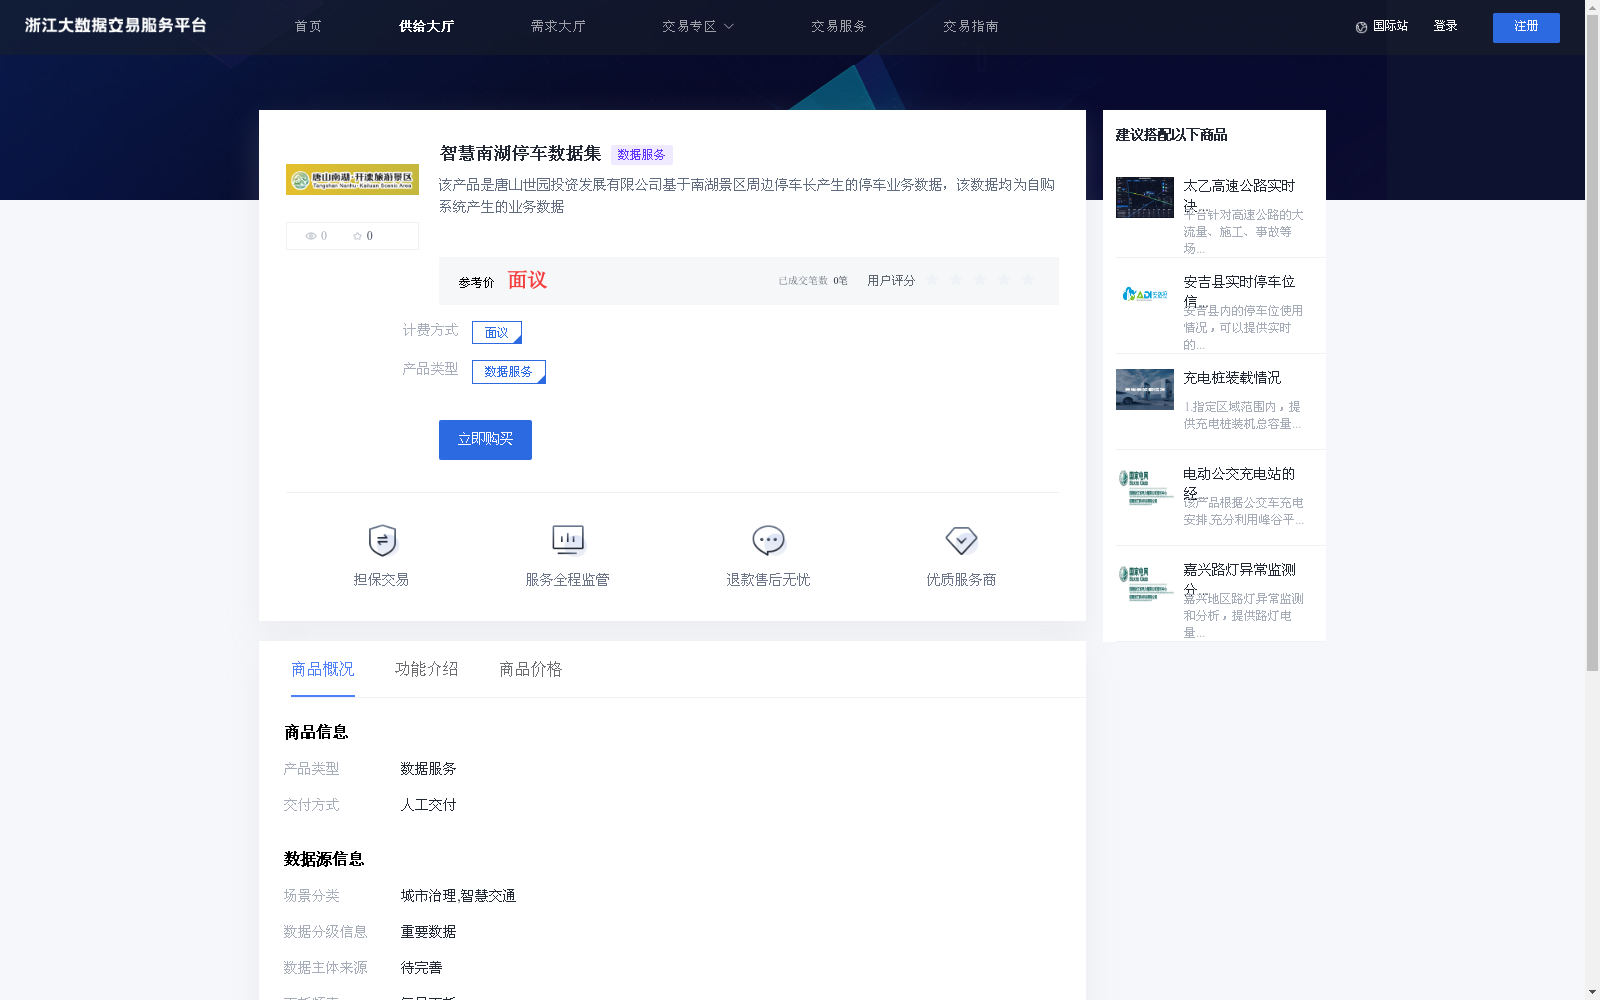Select 供给大厅 in the top navigation
The image size is (1600, 1000).
point(427,27)
